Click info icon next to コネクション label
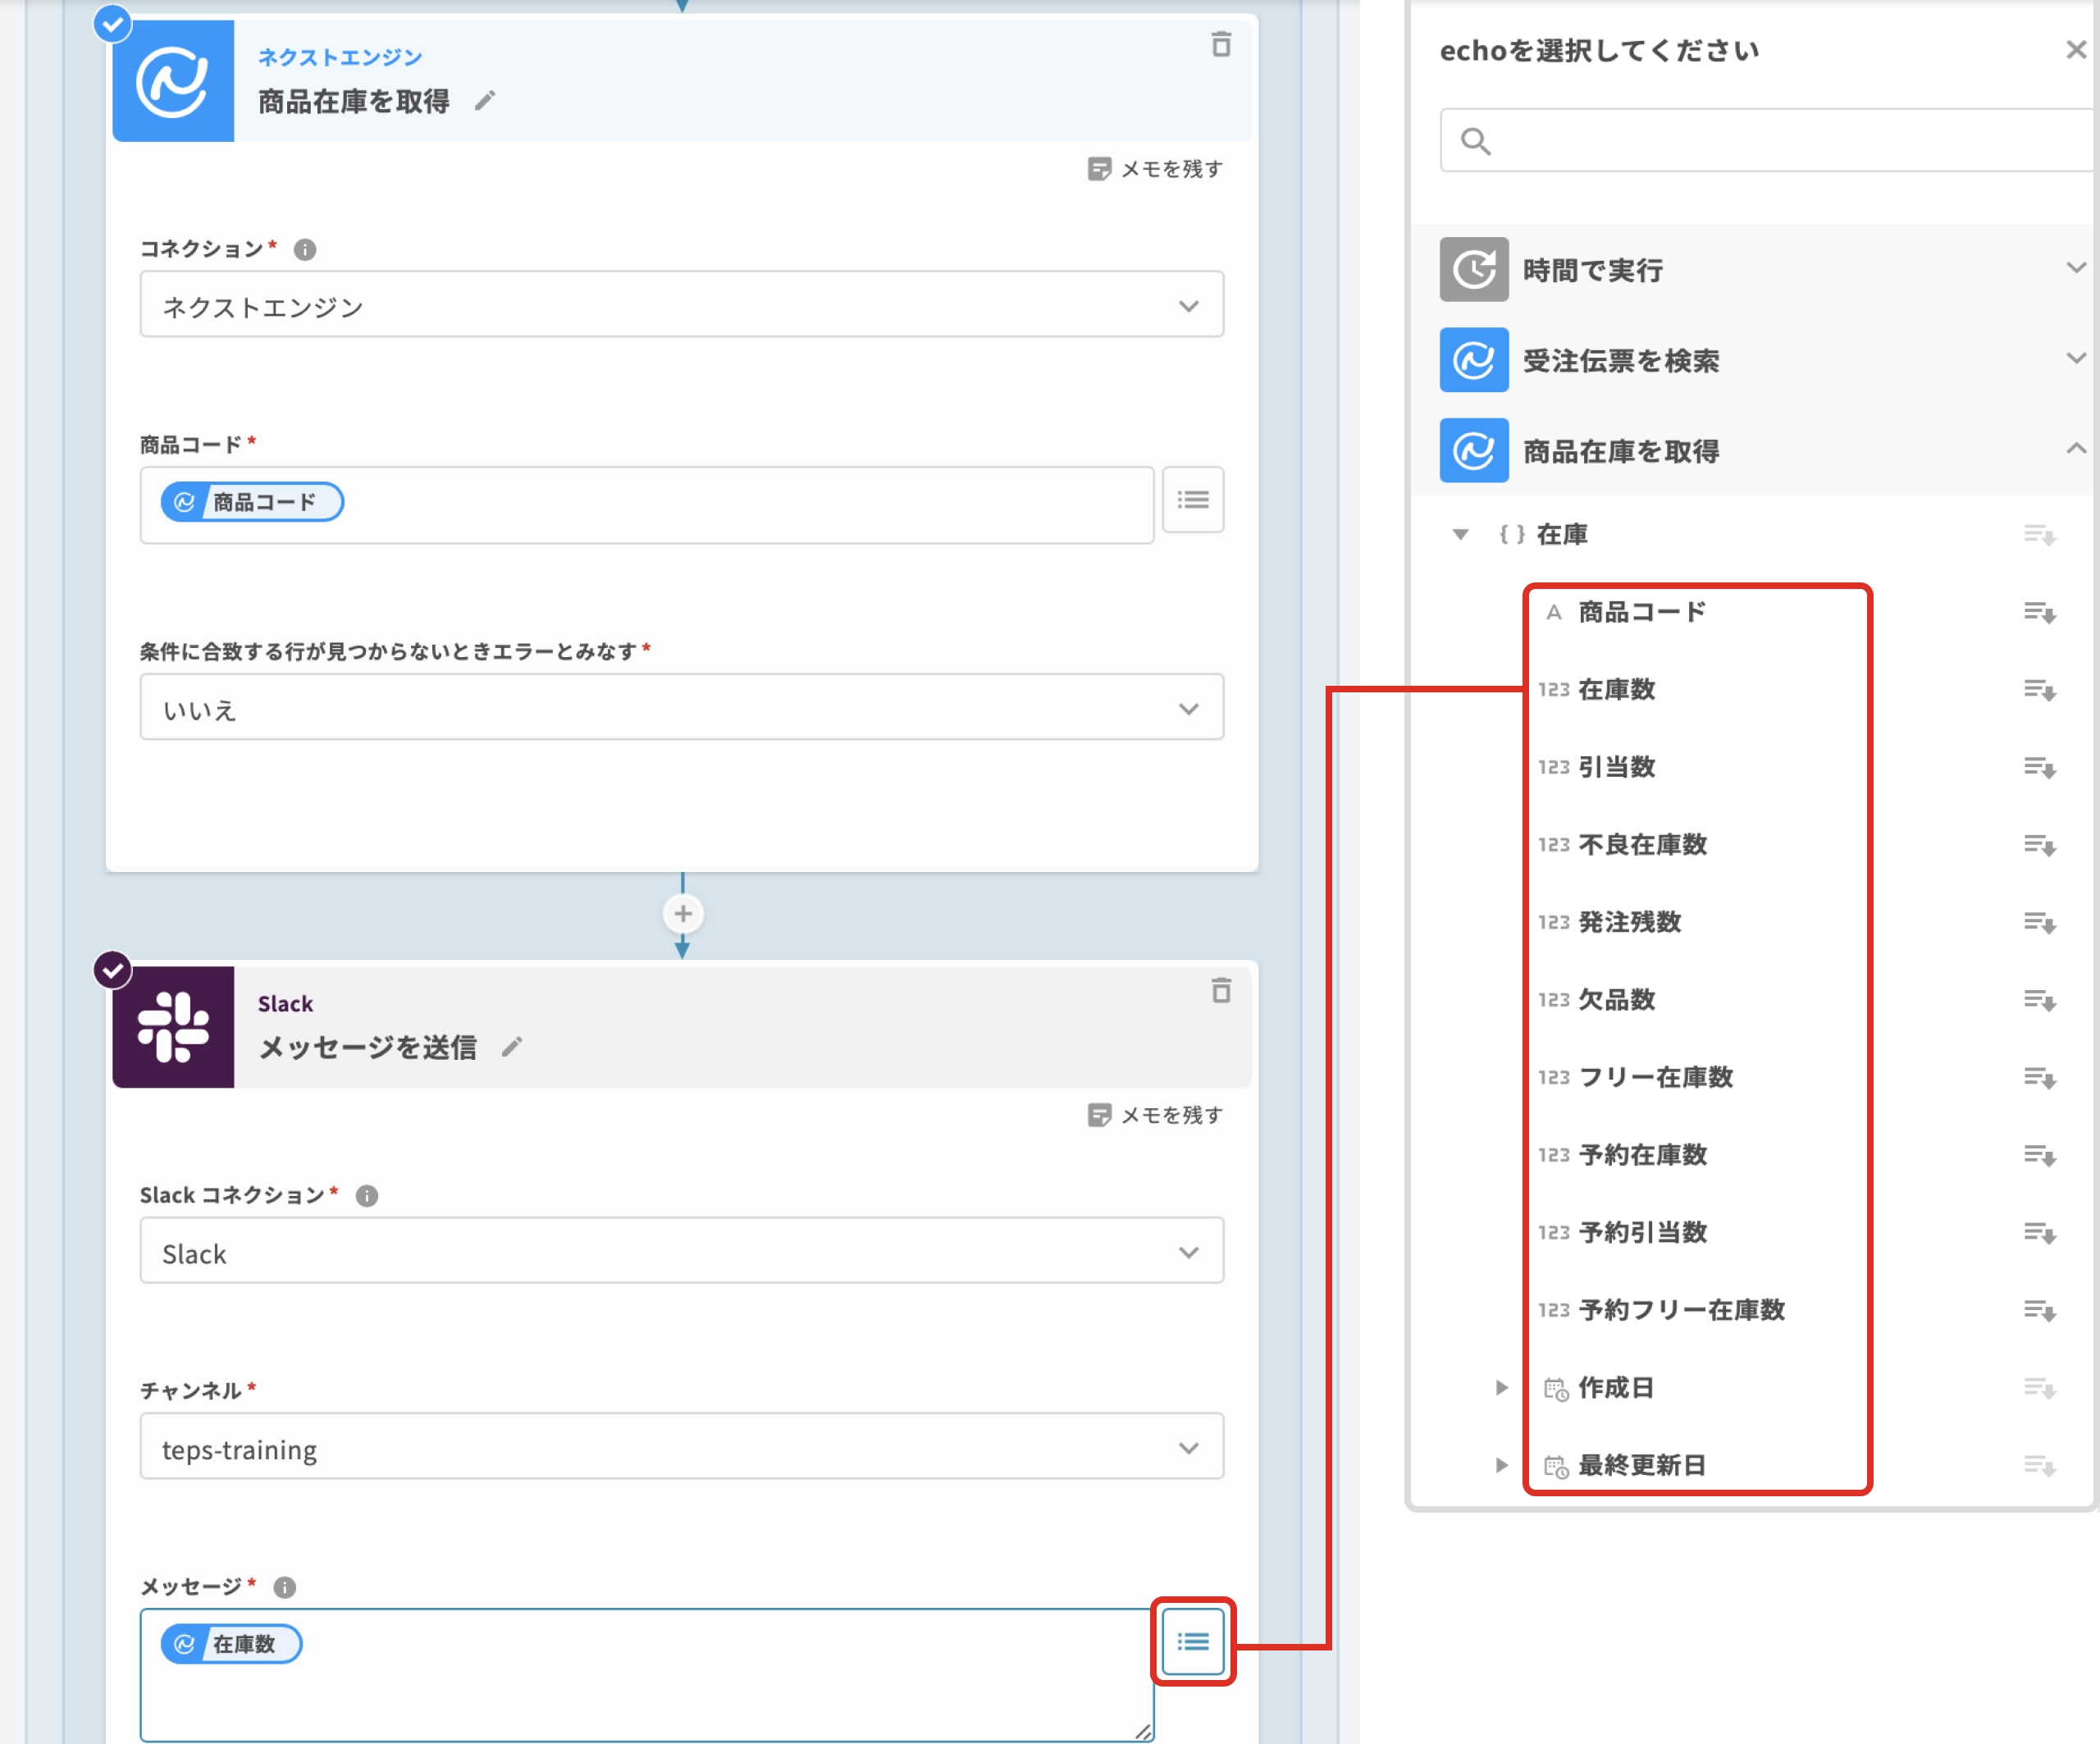 click(x=305, y=249)
